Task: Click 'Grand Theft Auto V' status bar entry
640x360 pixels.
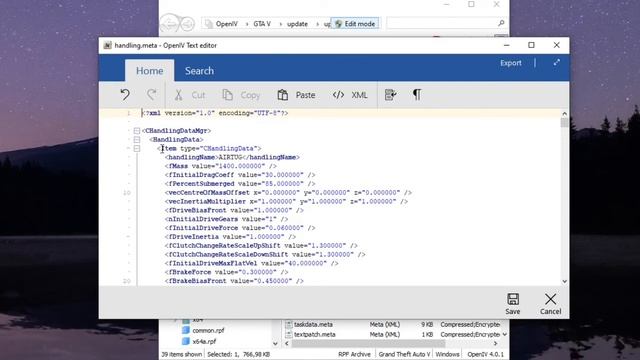Action: 404,354
